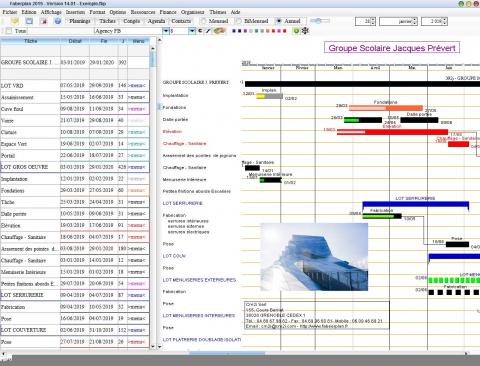Viewport: 480px width, 366px height.
Task: Click the red-marked icon in toolbar
Action: [44, 21]
